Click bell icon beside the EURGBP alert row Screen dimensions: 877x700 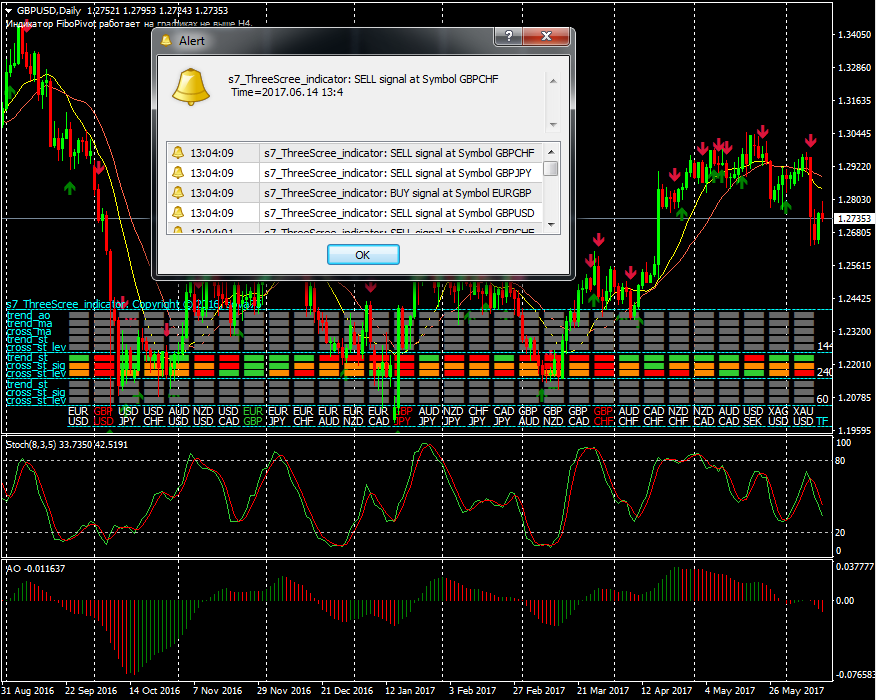tap(178, 192)
